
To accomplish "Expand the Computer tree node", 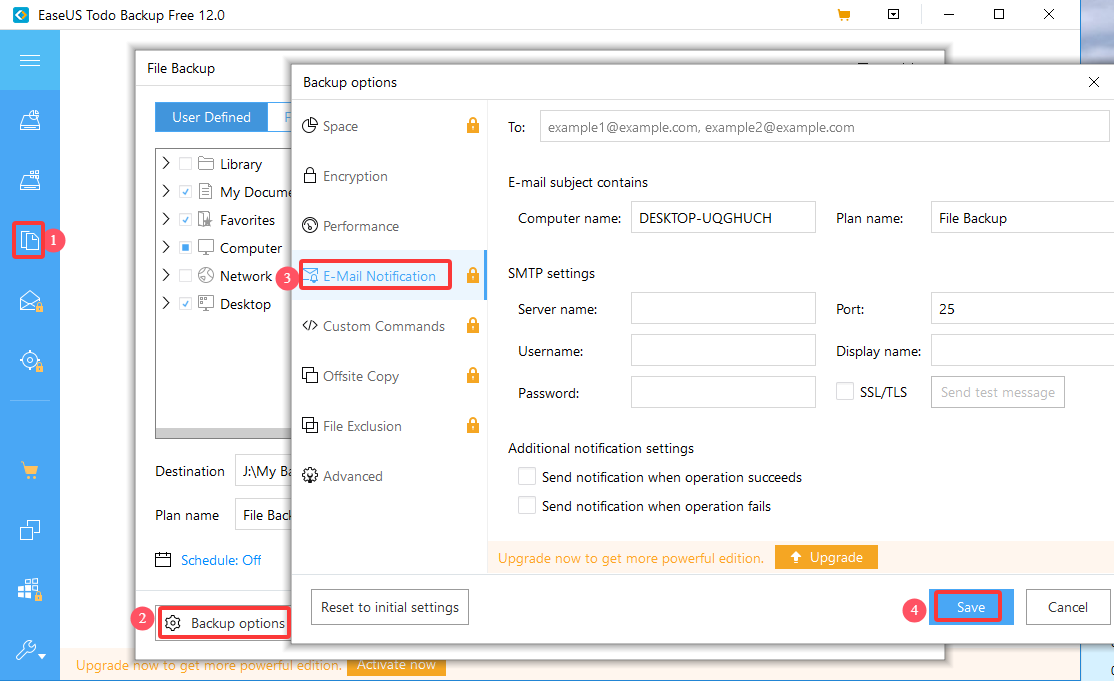I will (x=166, y=247).
